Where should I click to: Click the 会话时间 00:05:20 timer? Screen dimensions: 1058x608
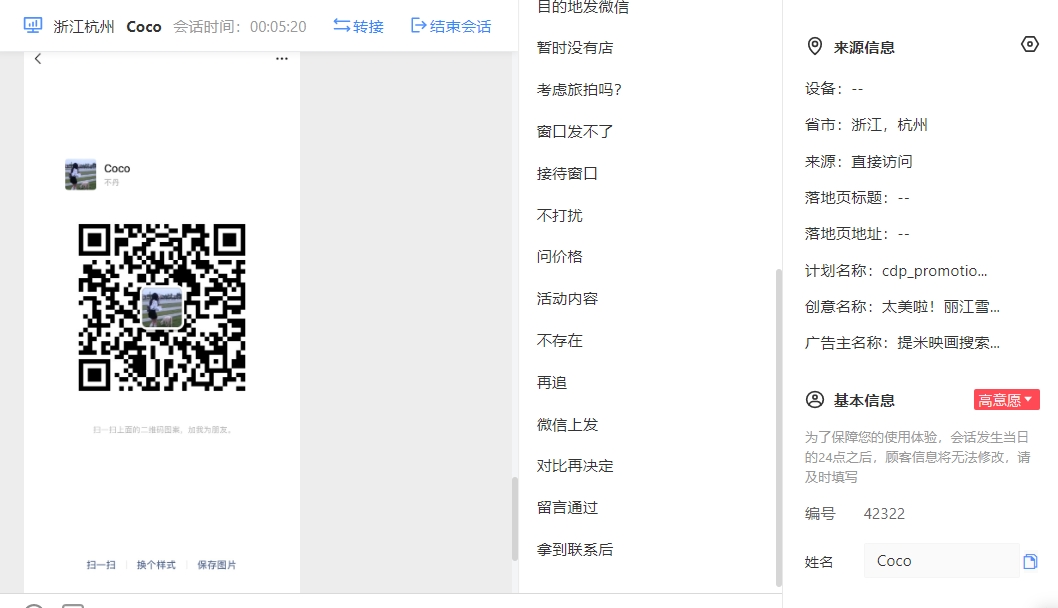point(240,26)
